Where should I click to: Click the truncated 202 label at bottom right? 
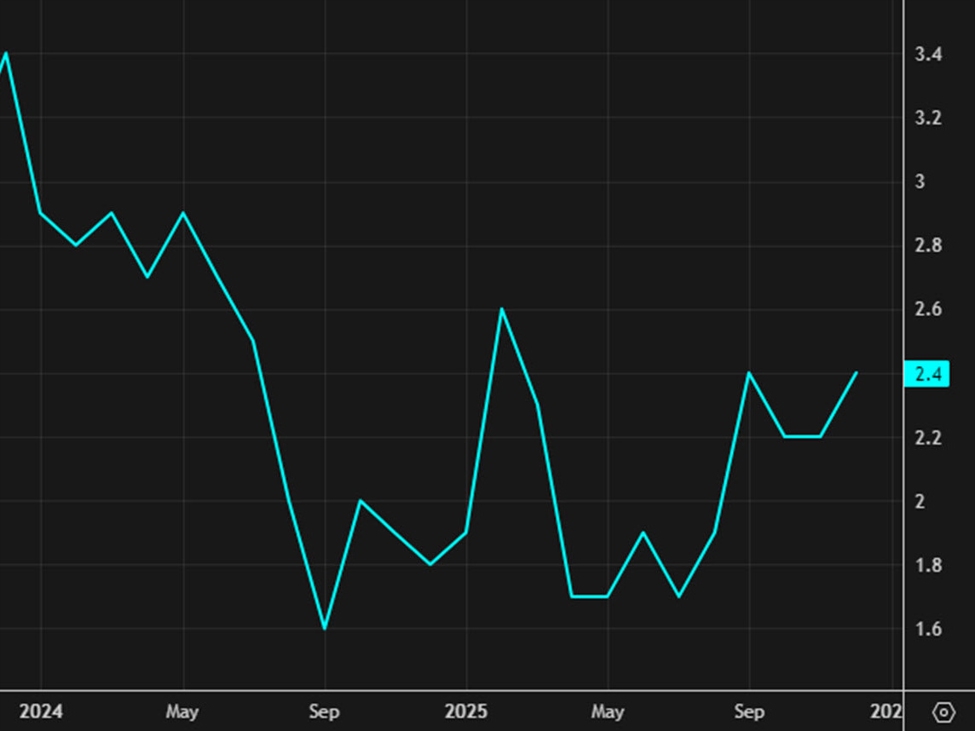pyautogui.click(x=888, y=712)
